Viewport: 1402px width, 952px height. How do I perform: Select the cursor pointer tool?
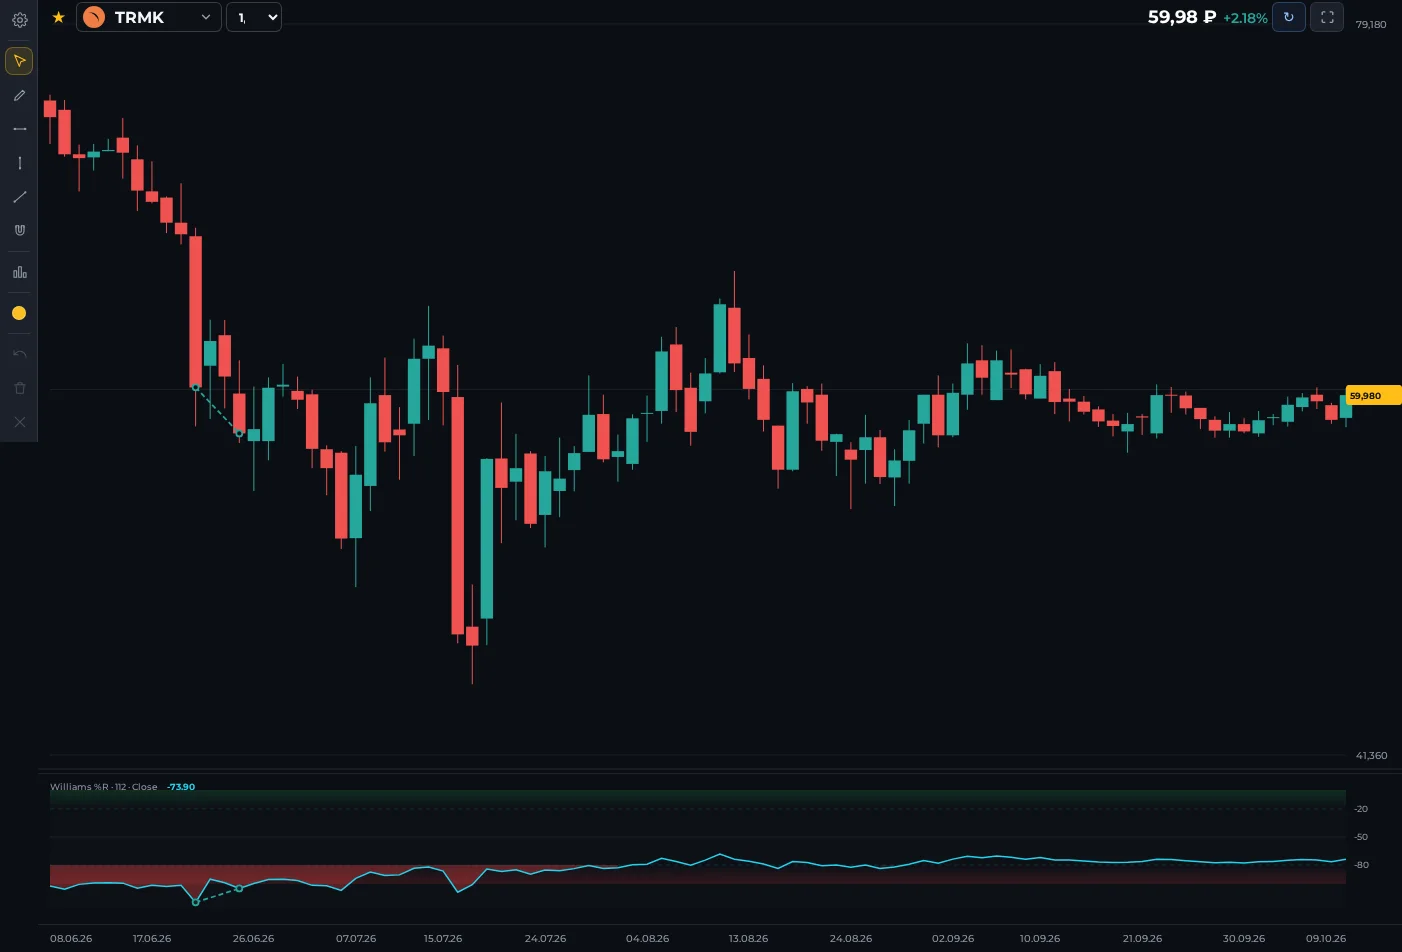(19, 61)
